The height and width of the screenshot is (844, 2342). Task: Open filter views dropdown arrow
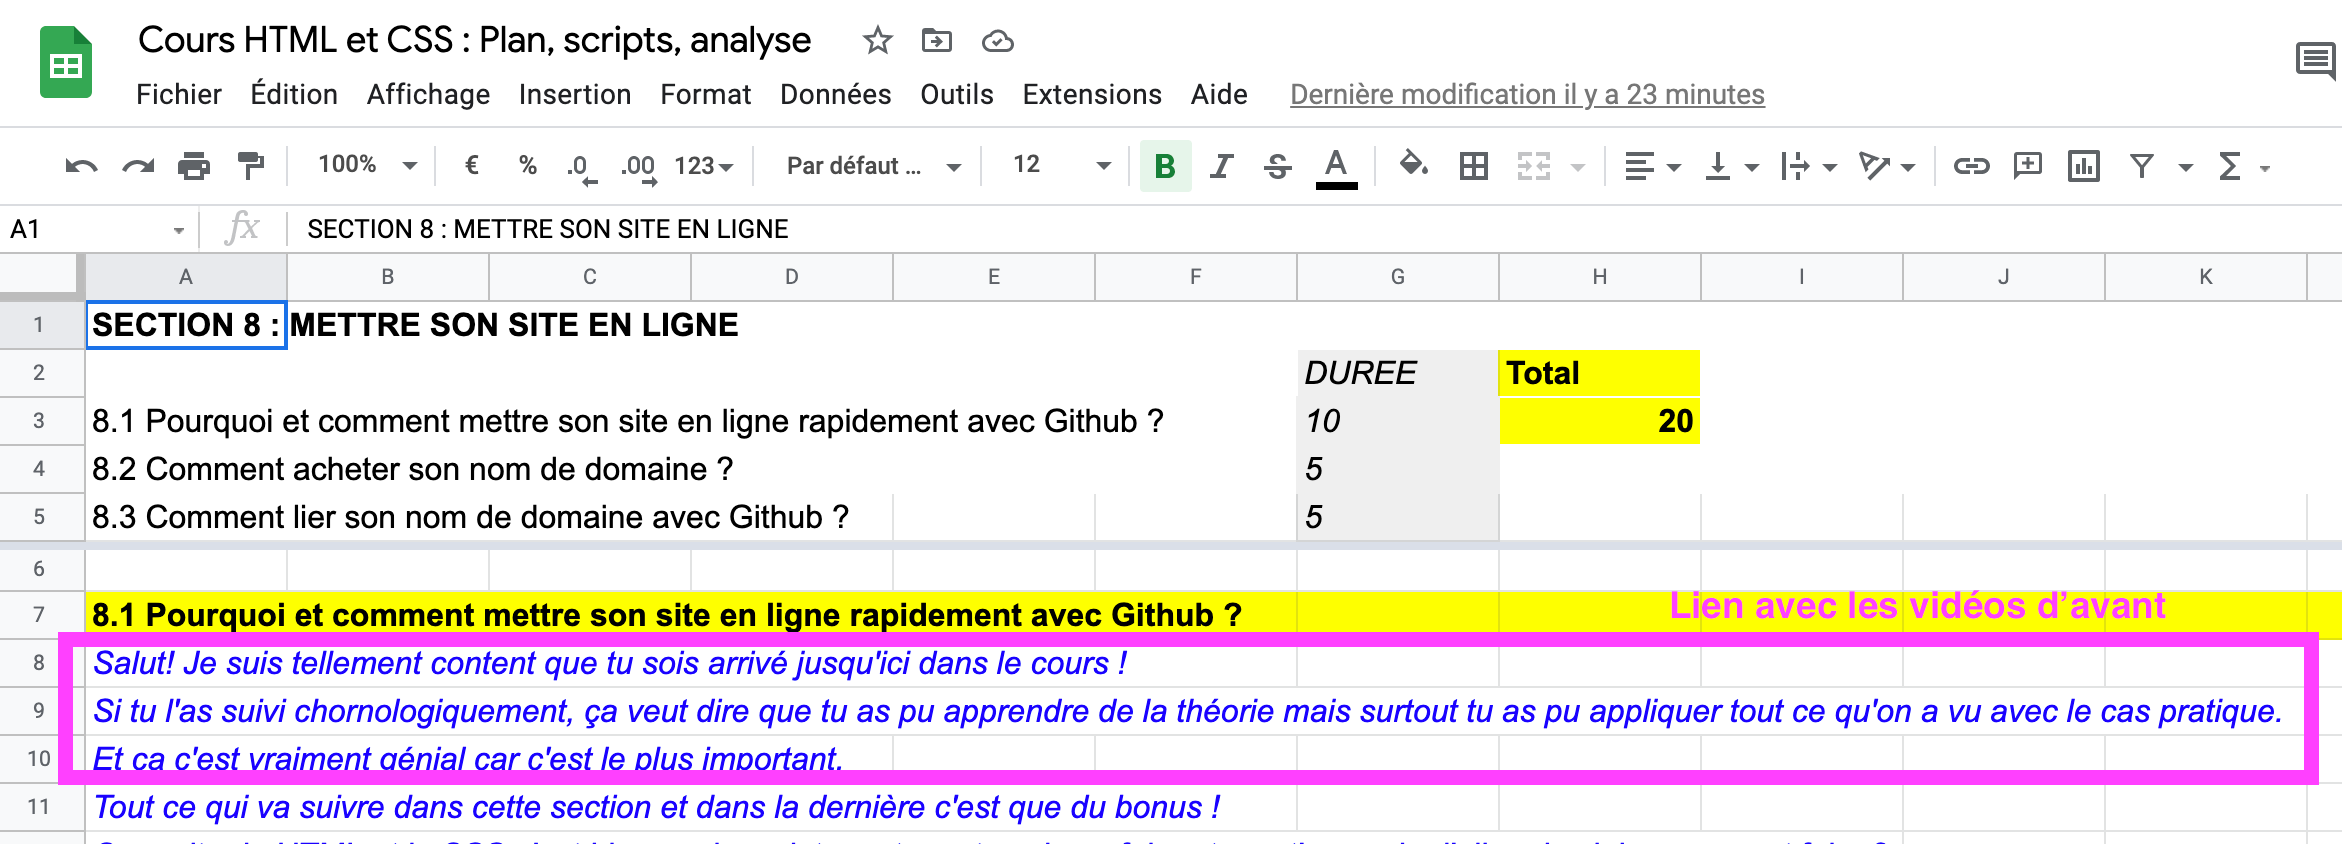pos(2185,167)
